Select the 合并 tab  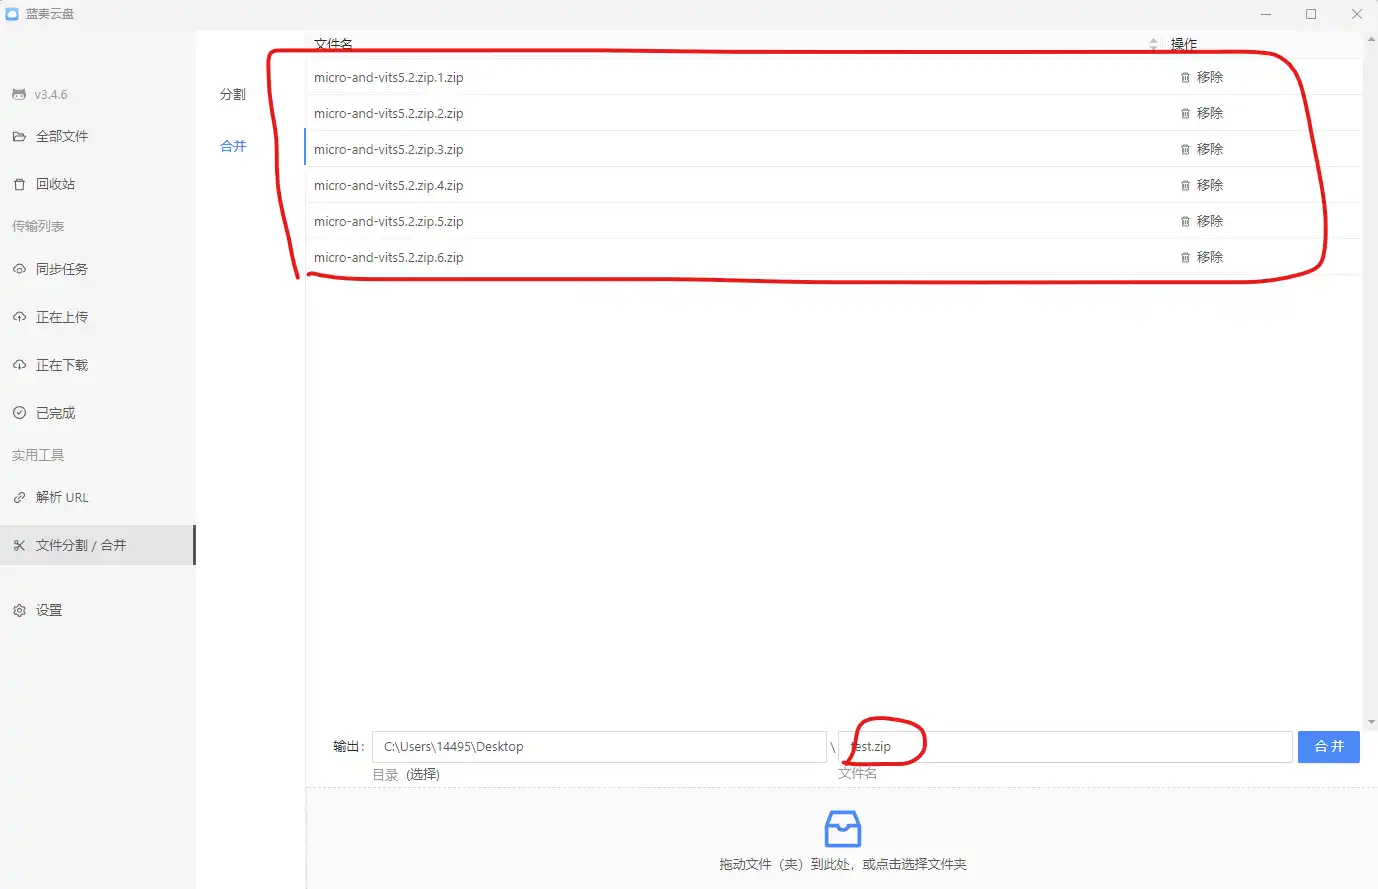pos(233,146)
